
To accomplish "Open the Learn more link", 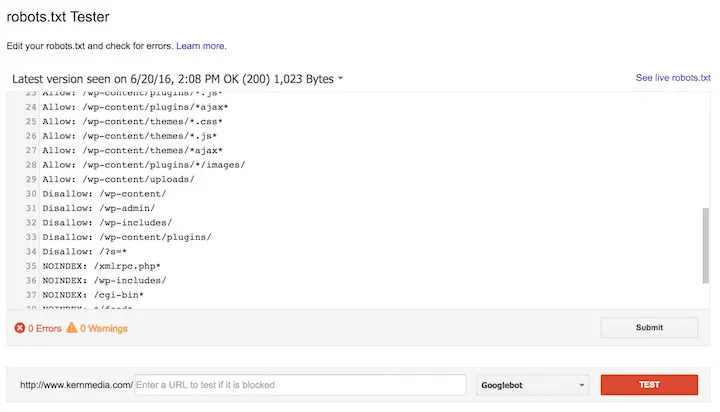I will (201, 46).
